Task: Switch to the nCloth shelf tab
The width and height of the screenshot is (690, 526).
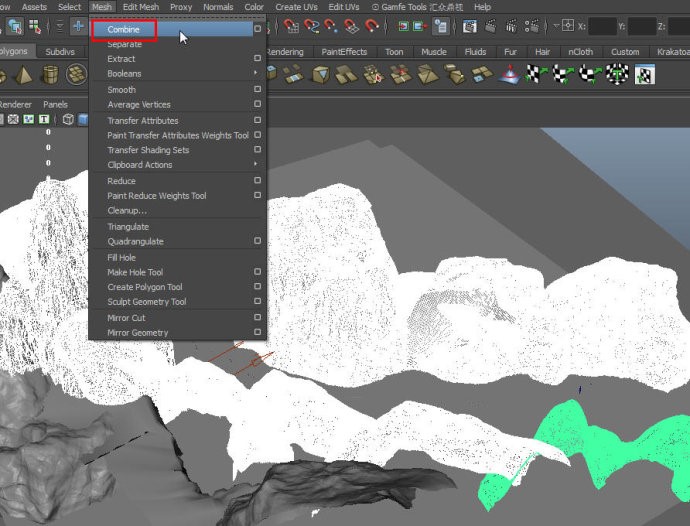Action: pos(580,52)
